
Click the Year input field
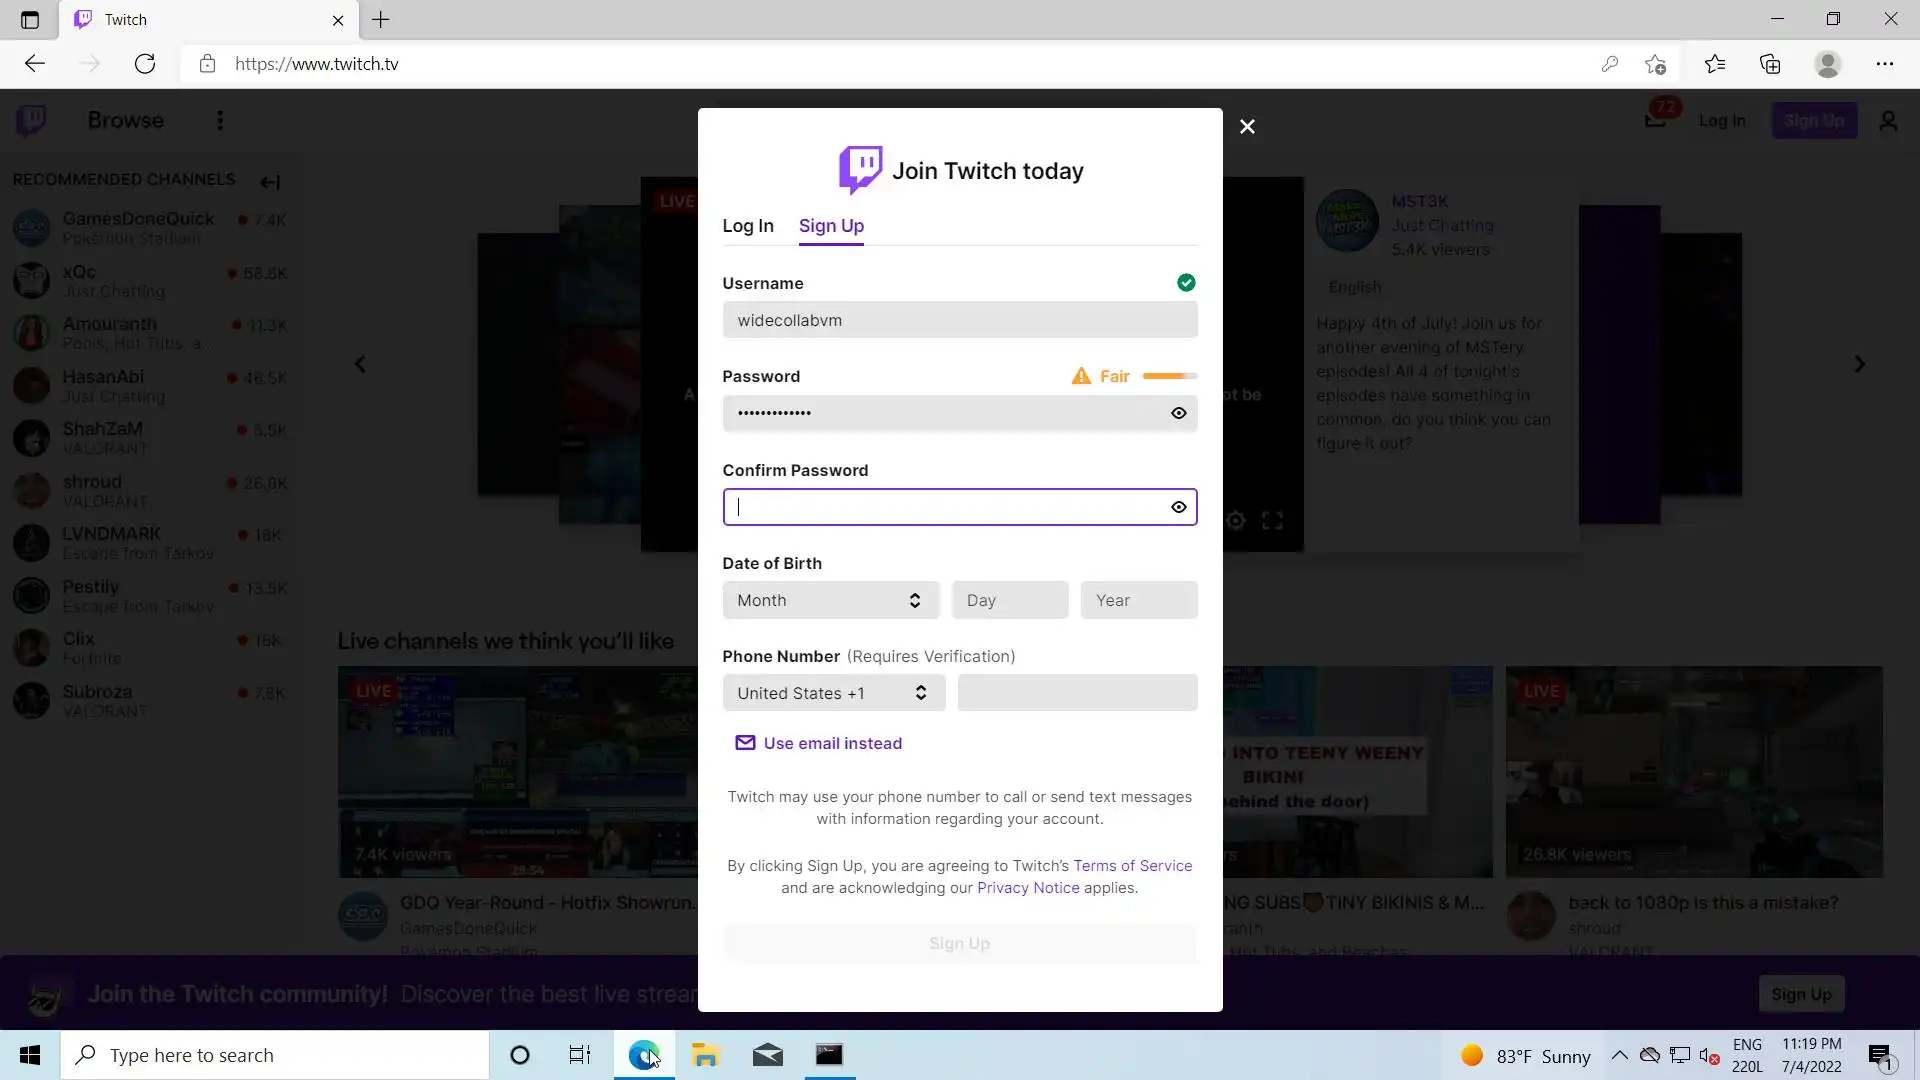tap(1138, 600)
